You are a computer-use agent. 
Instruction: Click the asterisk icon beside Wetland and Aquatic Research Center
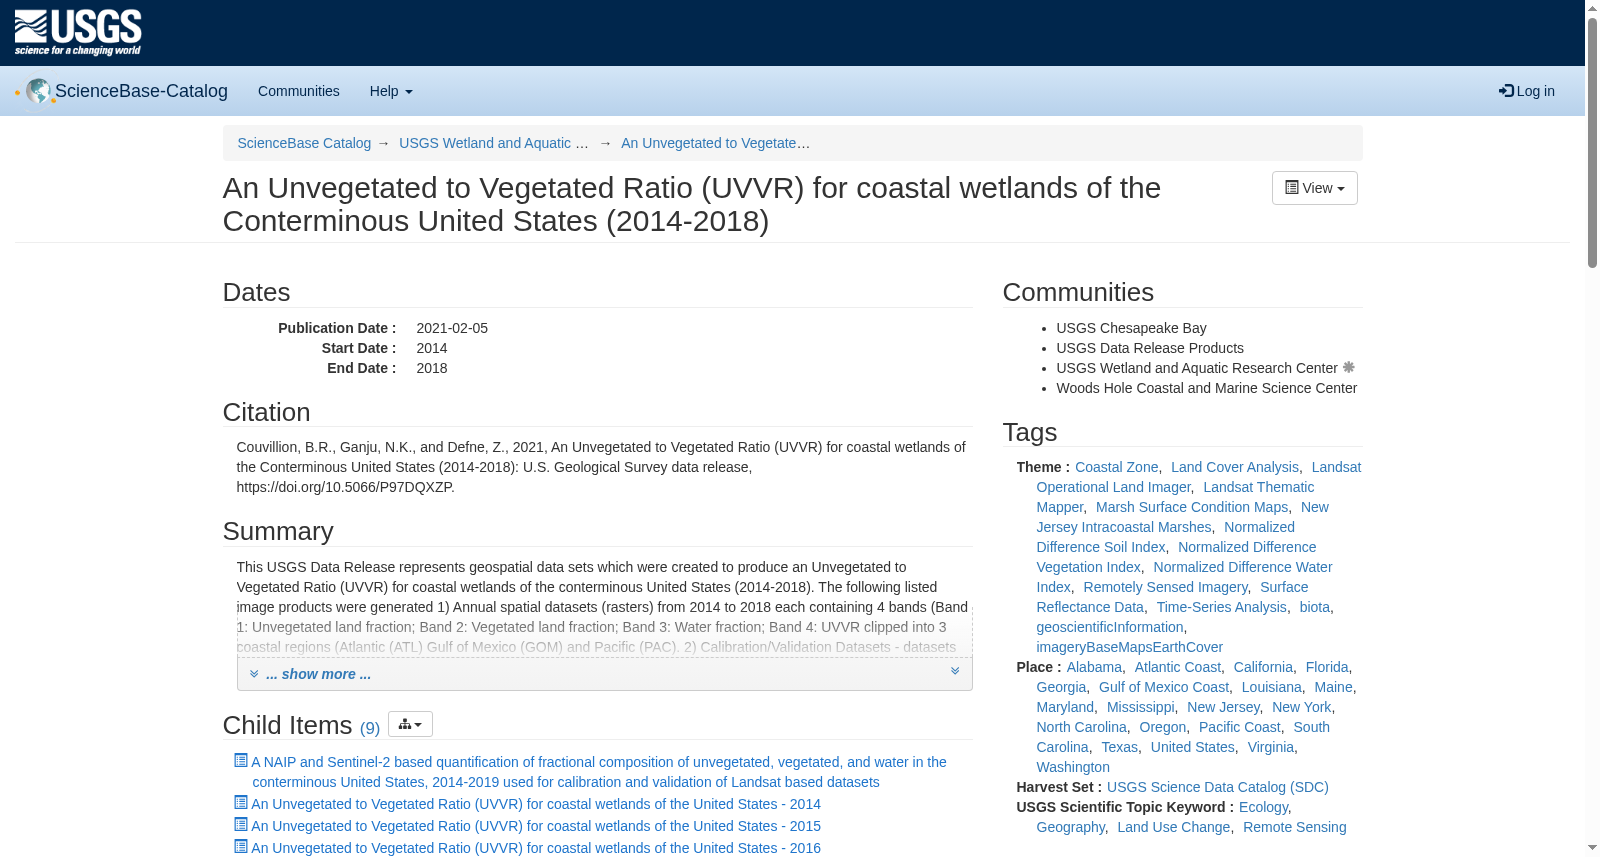(x=1348, y=367)
